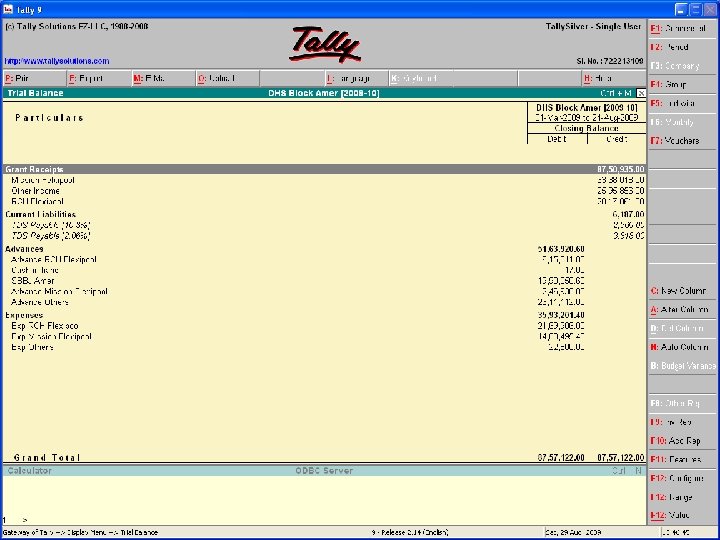Click F2: Period to change dates

tap(683, 47)
